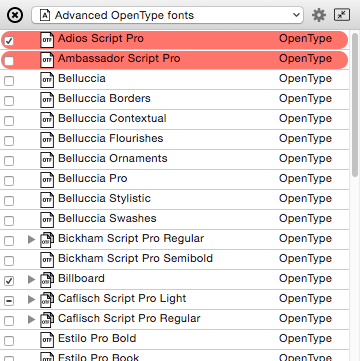
Task: Click the OTF file icon for Ambassador Script Pro
Action: [47, 60]
